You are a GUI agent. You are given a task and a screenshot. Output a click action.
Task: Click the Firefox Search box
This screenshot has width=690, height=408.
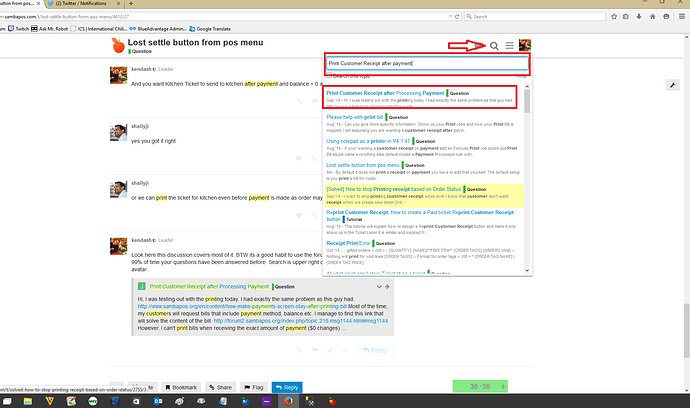[535, 16]
